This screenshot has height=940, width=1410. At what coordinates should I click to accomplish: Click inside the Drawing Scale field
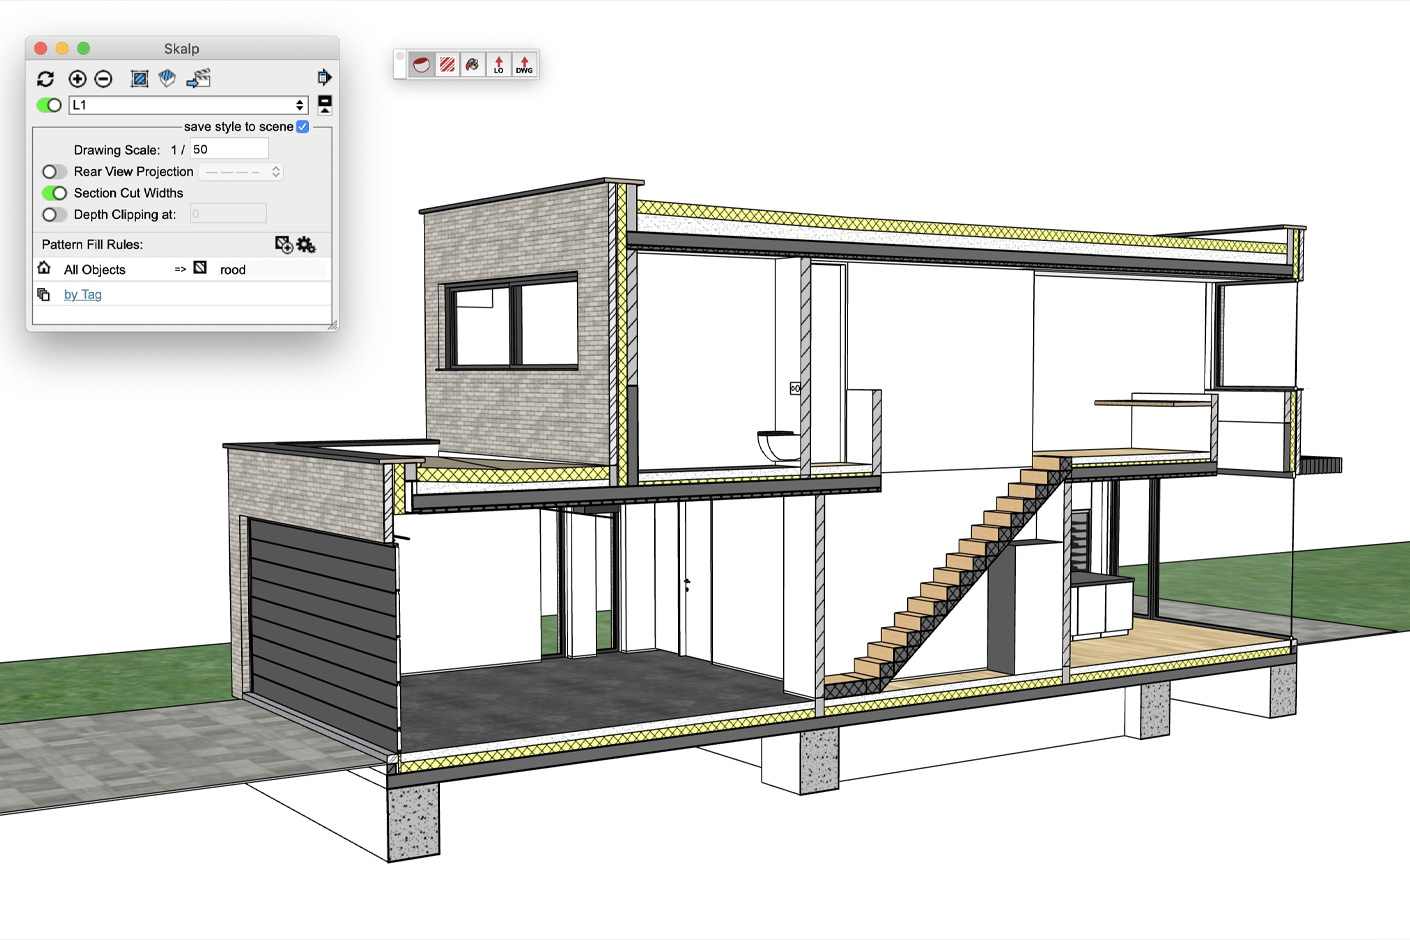(228, 148)
